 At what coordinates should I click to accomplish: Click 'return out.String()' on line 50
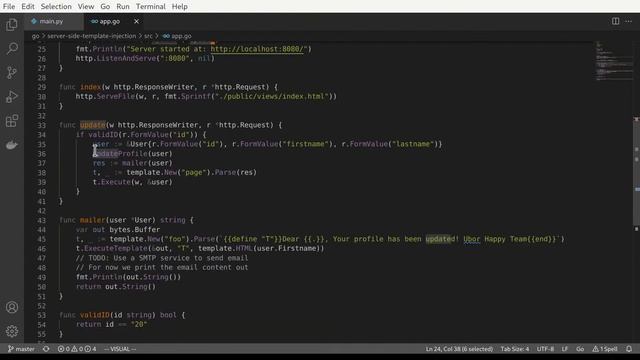point(116,287)
